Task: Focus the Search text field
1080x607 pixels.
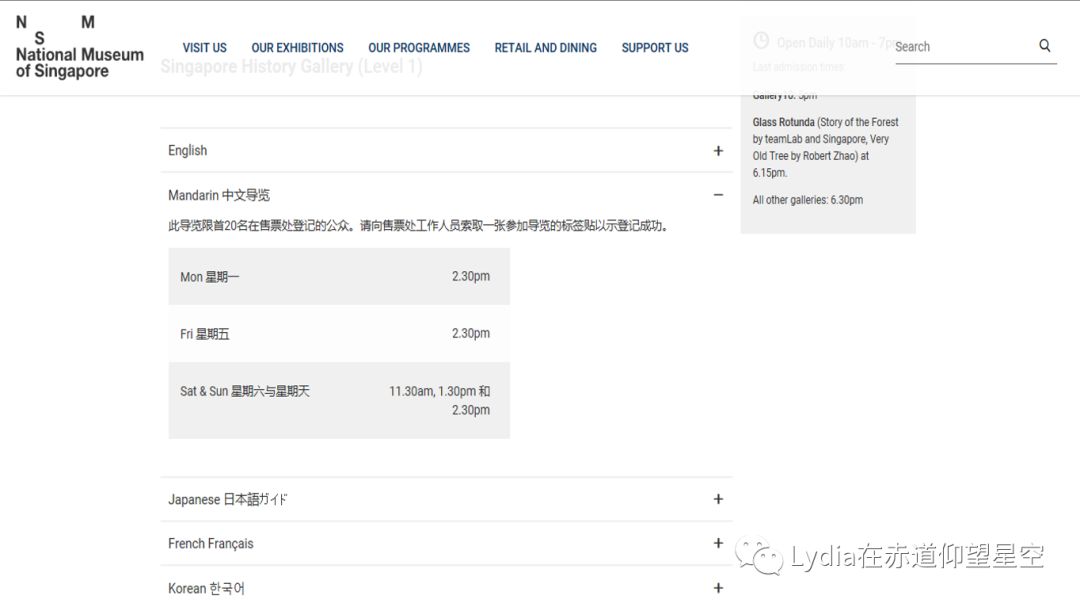Action: point(960,47)
